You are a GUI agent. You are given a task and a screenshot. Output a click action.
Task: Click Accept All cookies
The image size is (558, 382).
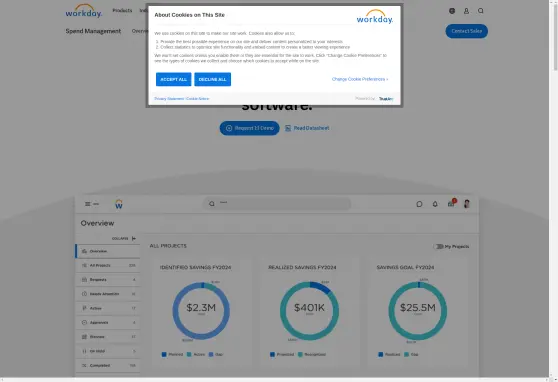[x=173, y=79]
